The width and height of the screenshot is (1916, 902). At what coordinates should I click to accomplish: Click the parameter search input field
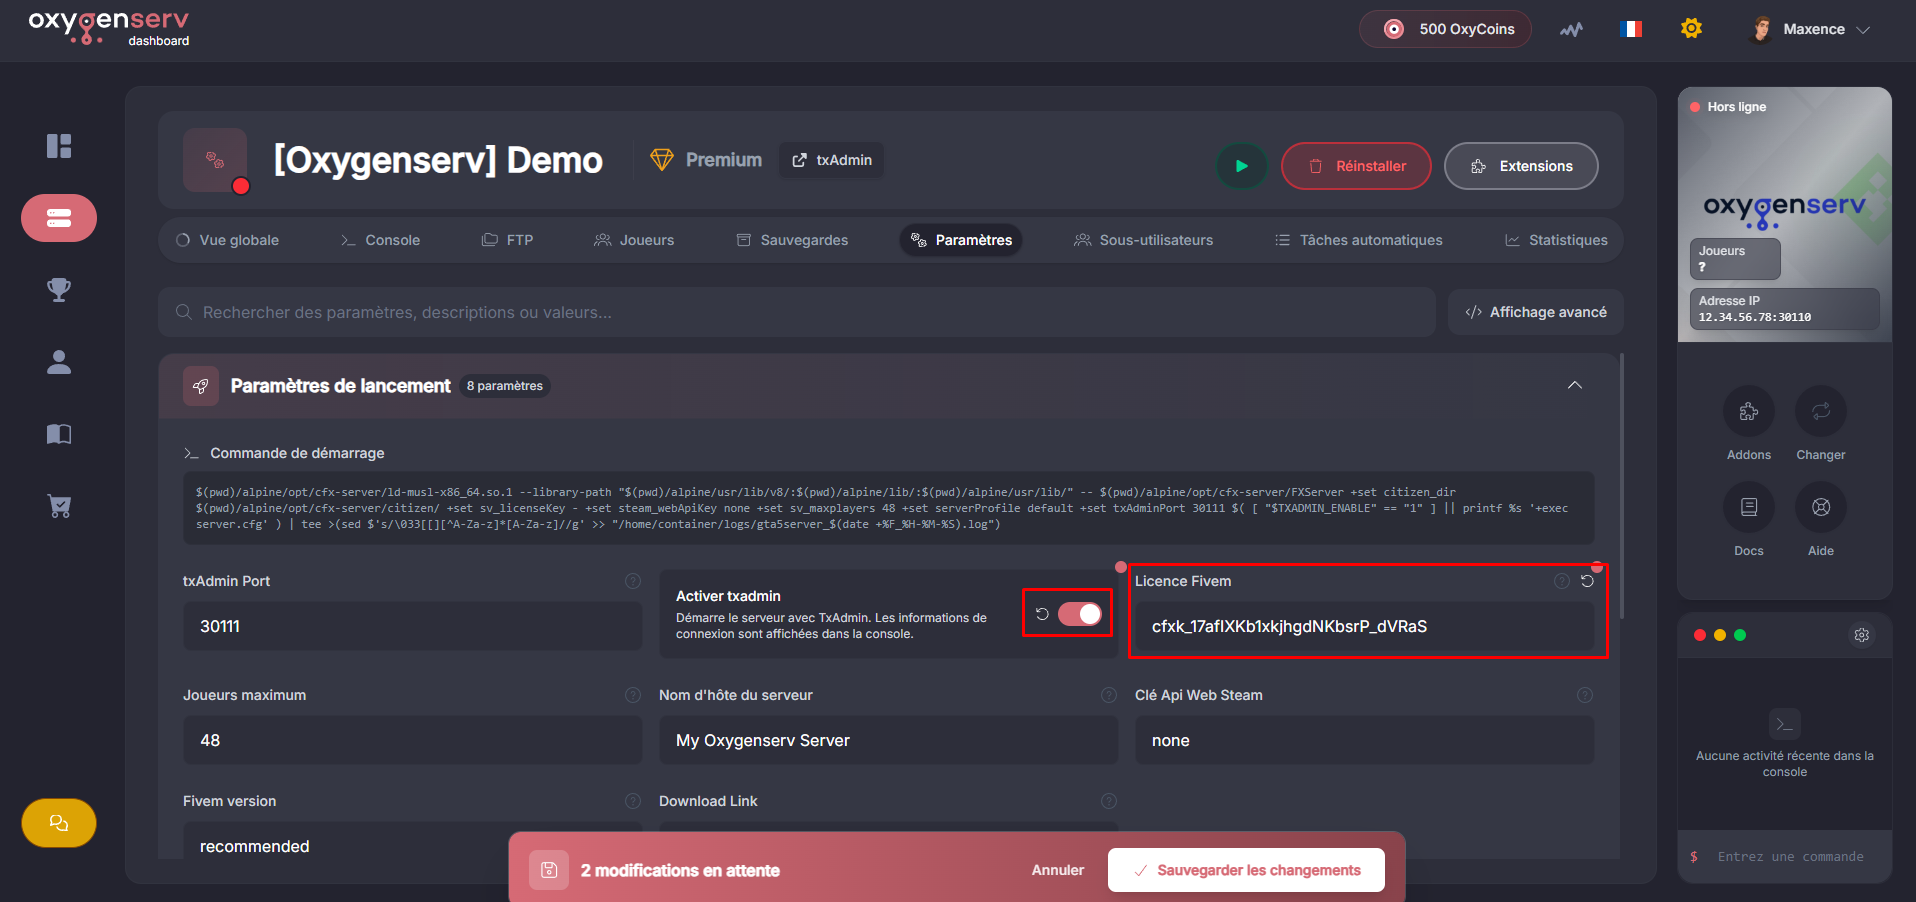tap(797, 312)
